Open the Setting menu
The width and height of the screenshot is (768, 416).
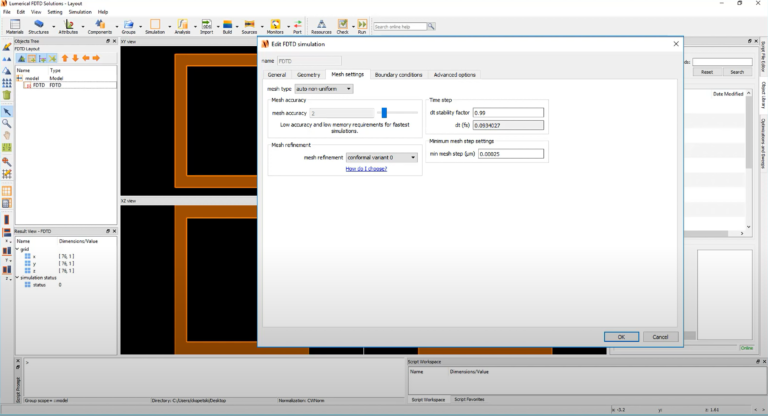click(55, 12)
